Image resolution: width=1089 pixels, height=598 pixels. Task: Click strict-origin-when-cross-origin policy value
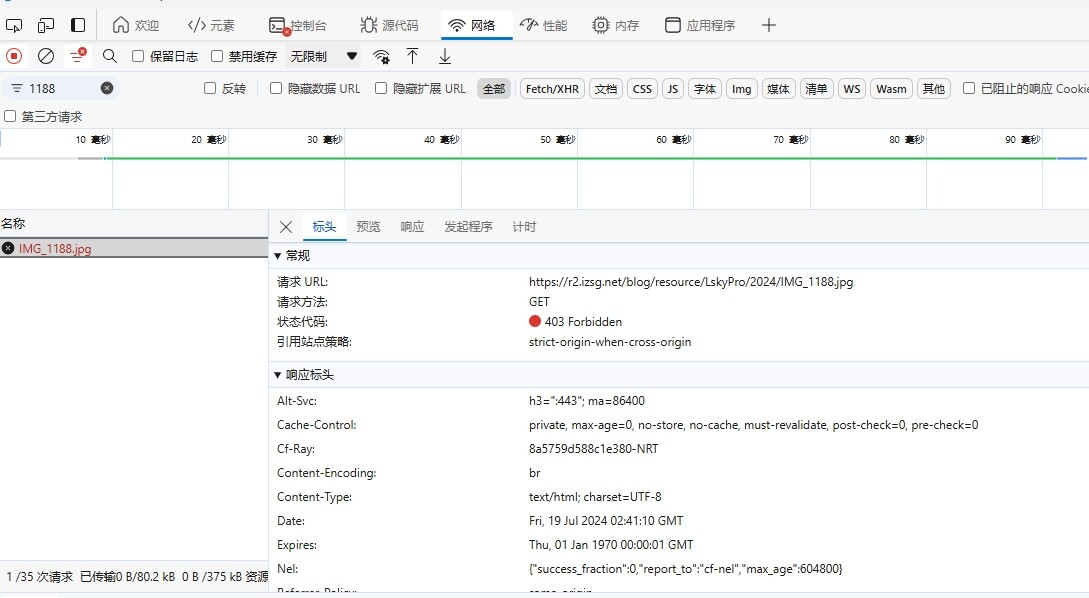pyautogui.click(x=610, y=342)
